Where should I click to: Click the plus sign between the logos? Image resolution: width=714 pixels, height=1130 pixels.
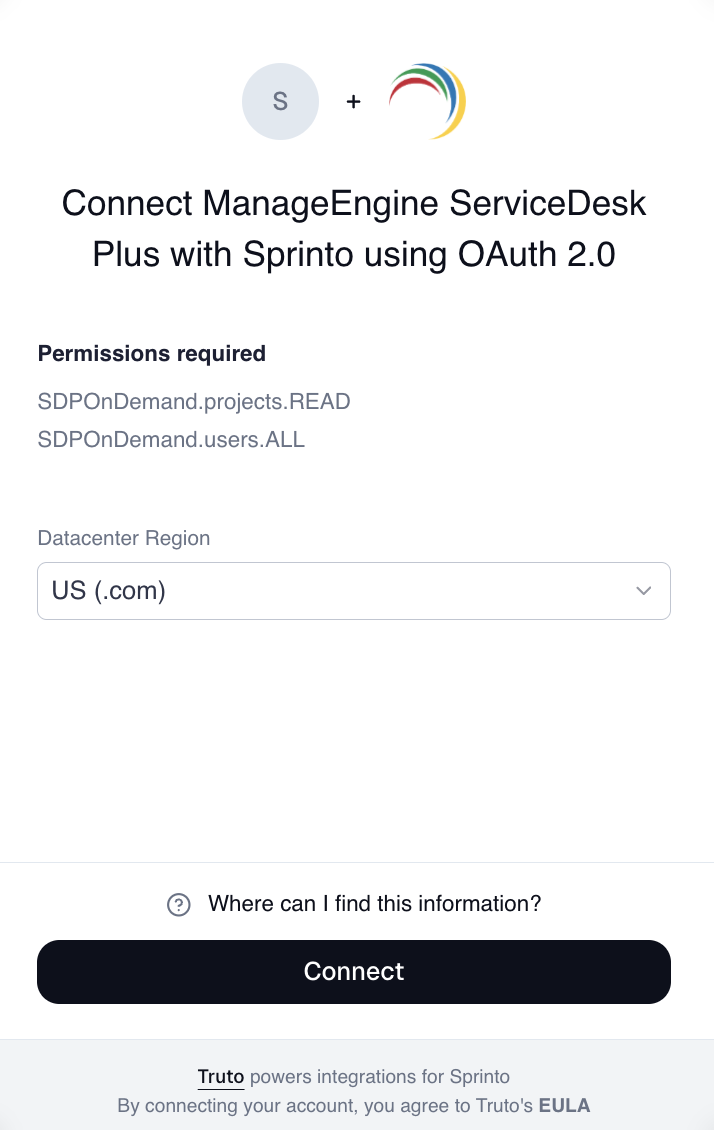(x=353, y=102)
